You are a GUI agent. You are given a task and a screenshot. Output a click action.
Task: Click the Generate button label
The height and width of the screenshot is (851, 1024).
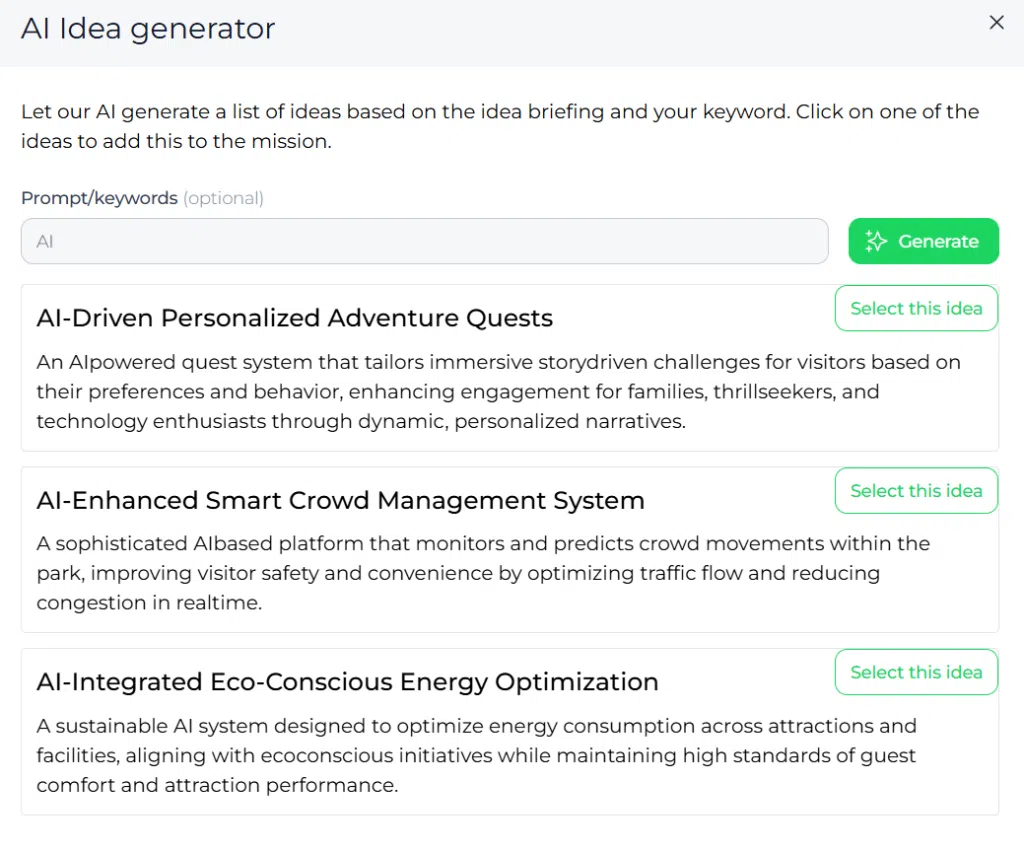click(x=938, y=241)
